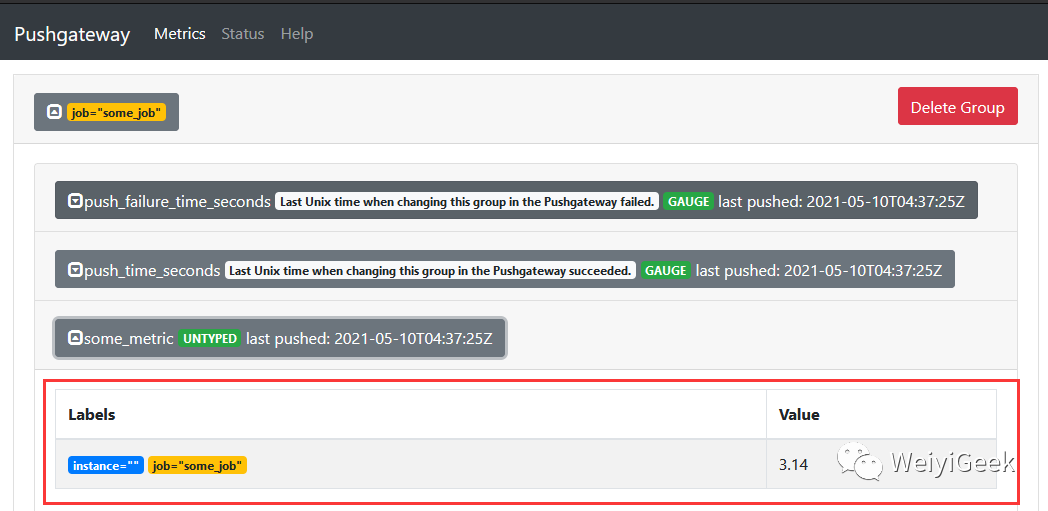
Task: Click last pushed timestamp of some_metric
Action: [x=369, y=339]
